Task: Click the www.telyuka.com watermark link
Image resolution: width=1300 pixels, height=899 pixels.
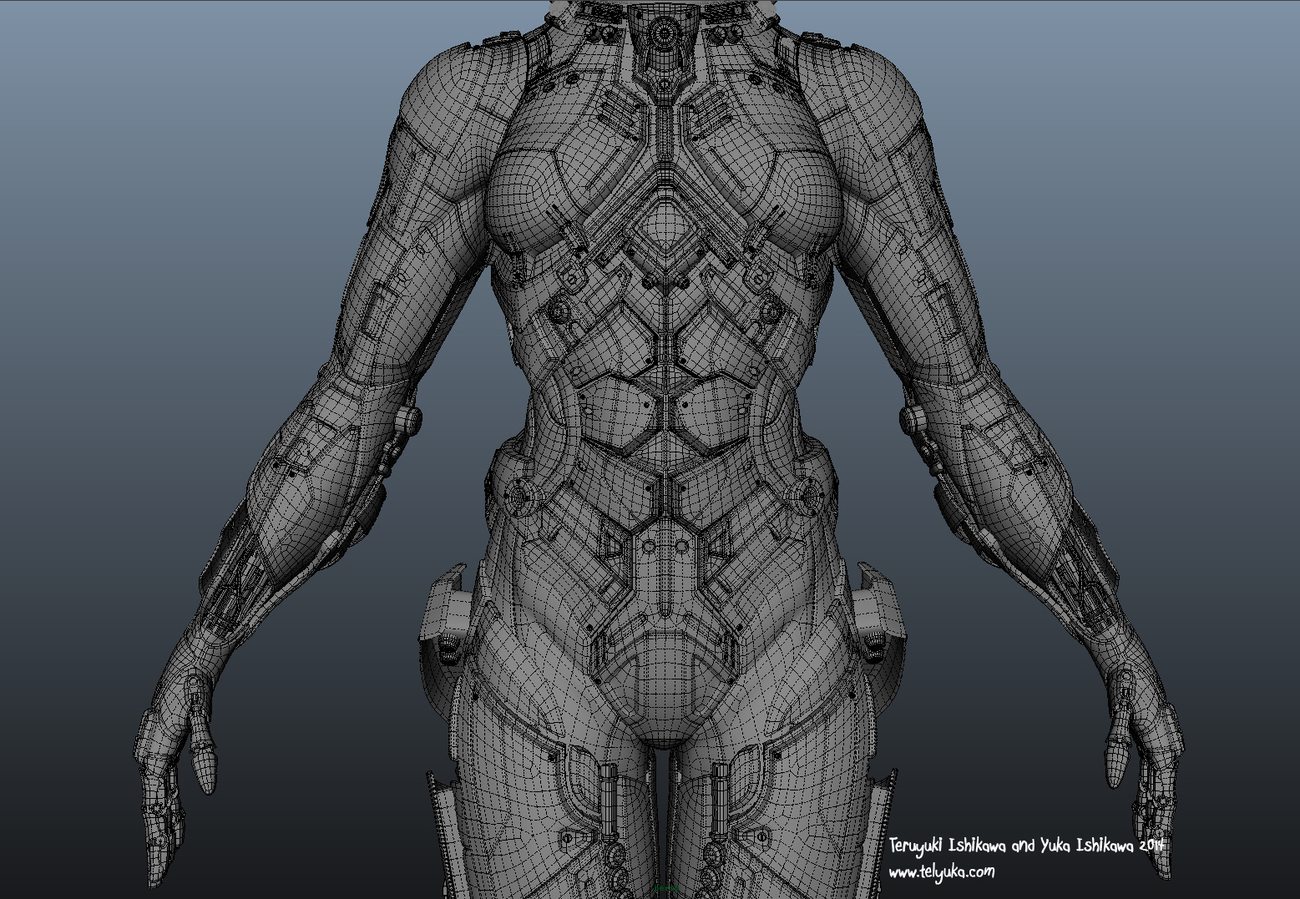Action: click(x=941, y=872)
